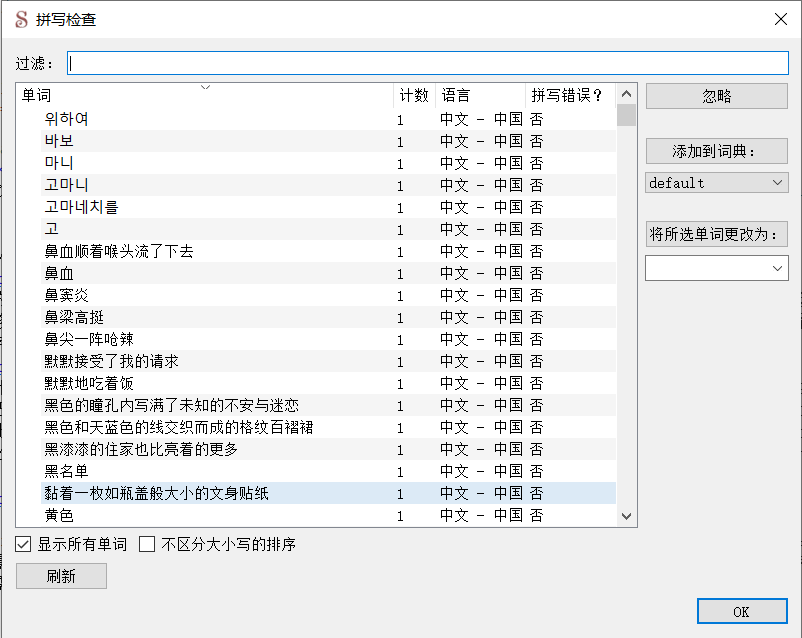
Task: Click the scrollbar down arrow
Action: coord(626,515)
